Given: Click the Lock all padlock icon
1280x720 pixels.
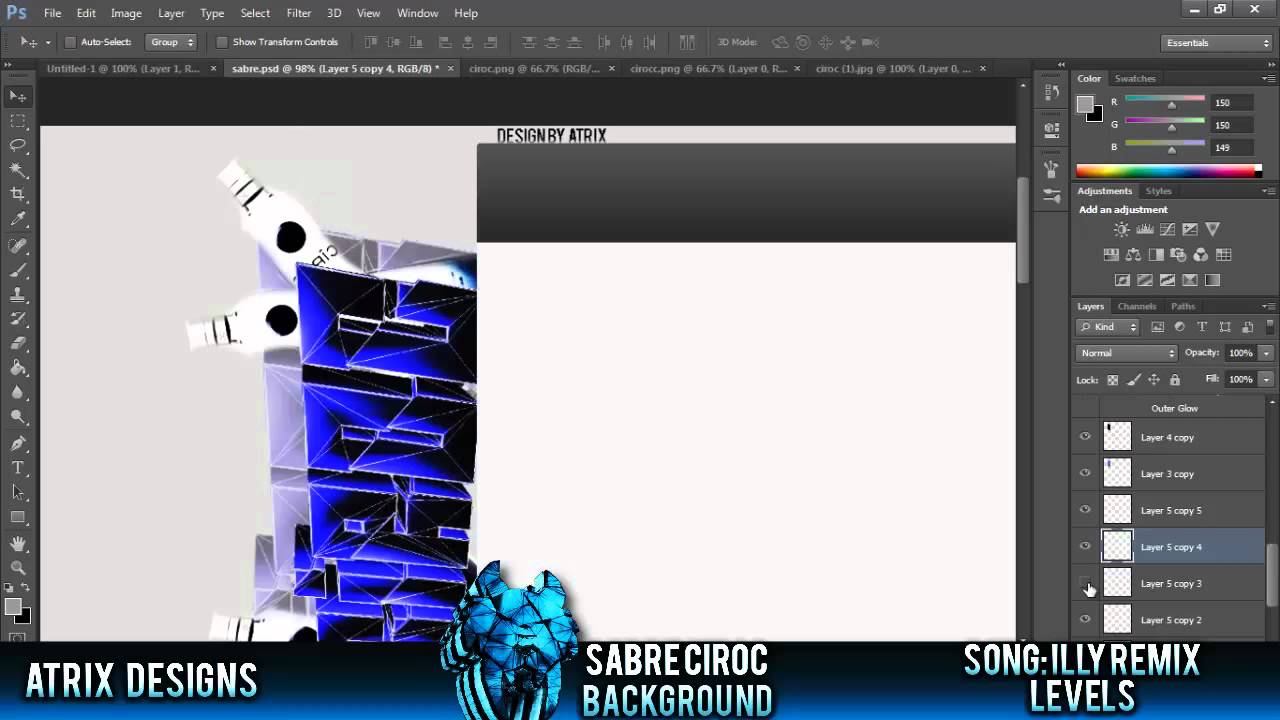Looking at the screenshot, I should coord(1175,380).
